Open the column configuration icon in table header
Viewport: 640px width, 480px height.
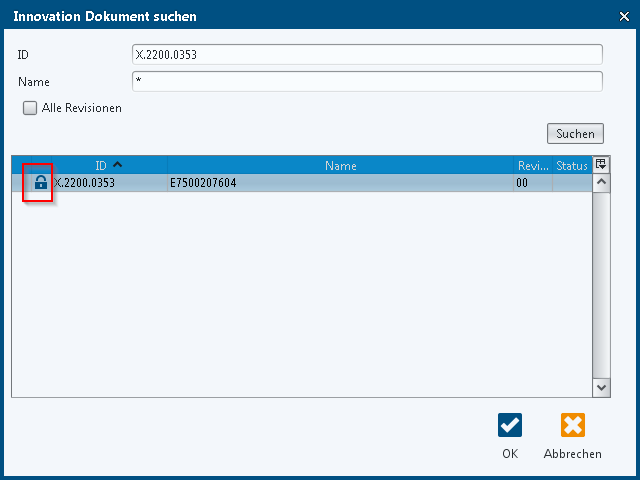pos(601,165)
